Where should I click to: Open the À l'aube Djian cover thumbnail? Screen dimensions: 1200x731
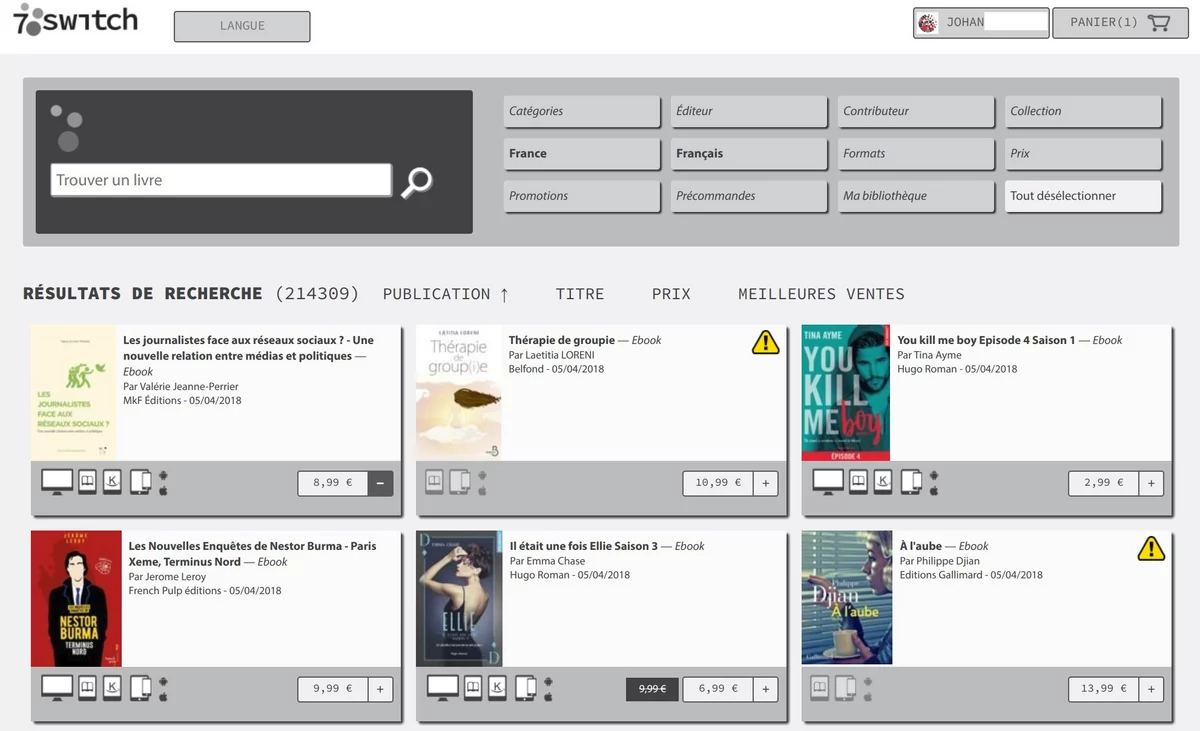click(847, 598)
